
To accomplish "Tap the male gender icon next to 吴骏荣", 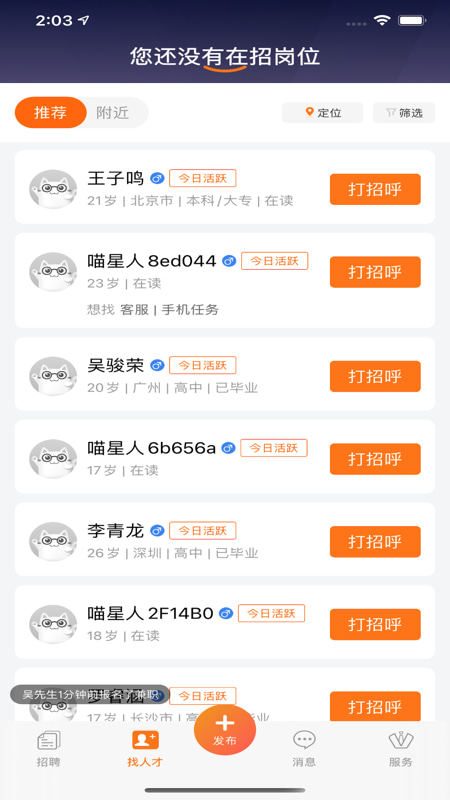I will tap(157, 365).
